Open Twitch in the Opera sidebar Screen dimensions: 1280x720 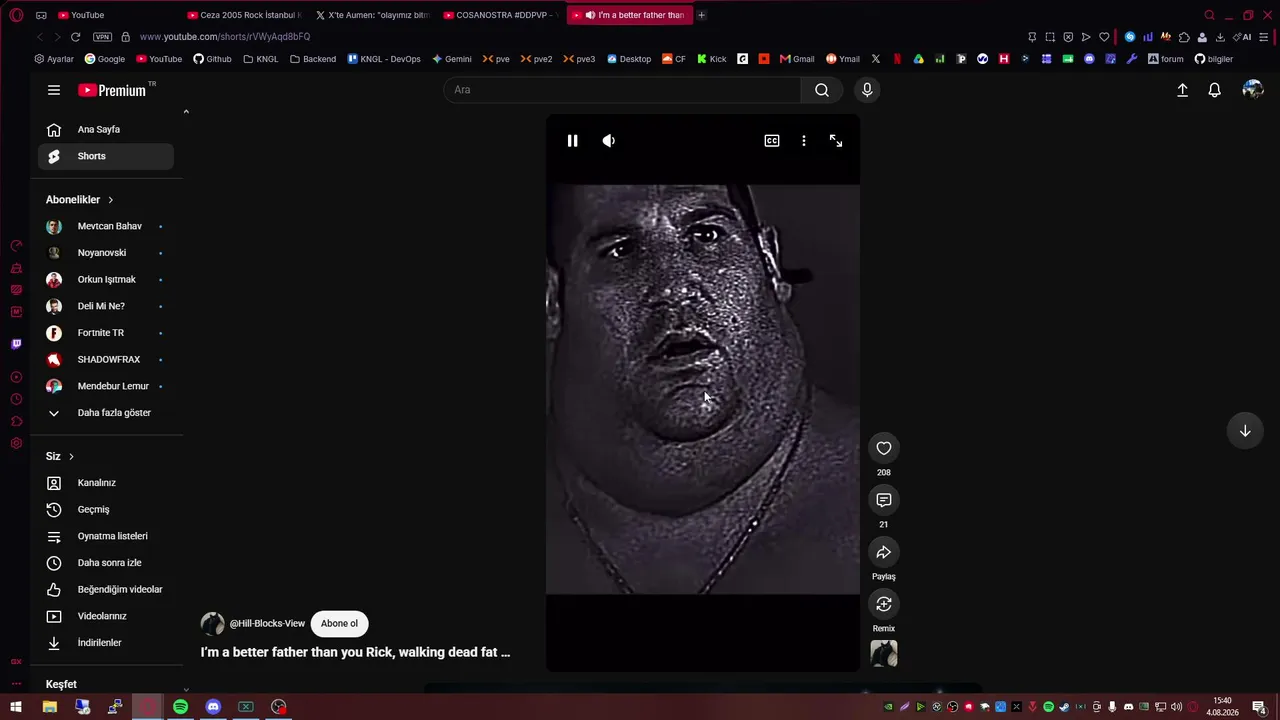click(16, 344)
